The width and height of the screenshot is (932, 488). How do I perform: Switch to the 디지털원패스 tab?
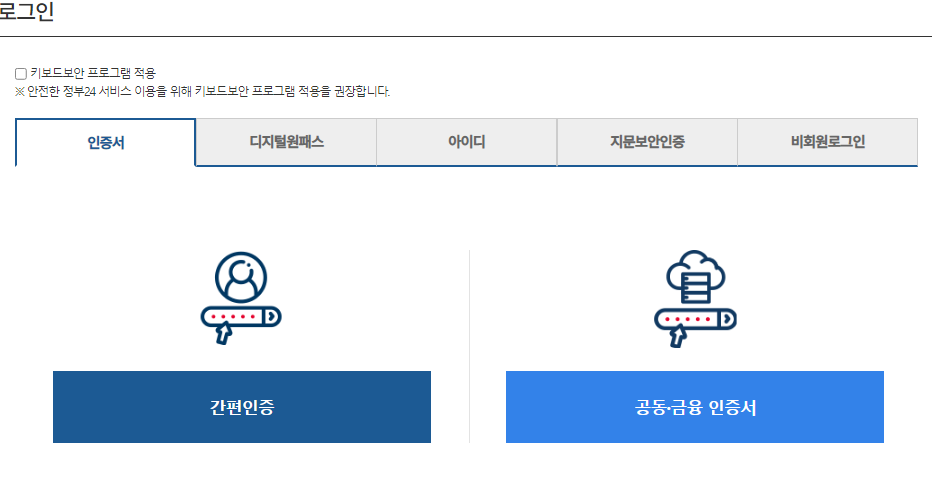pos(286,142)
